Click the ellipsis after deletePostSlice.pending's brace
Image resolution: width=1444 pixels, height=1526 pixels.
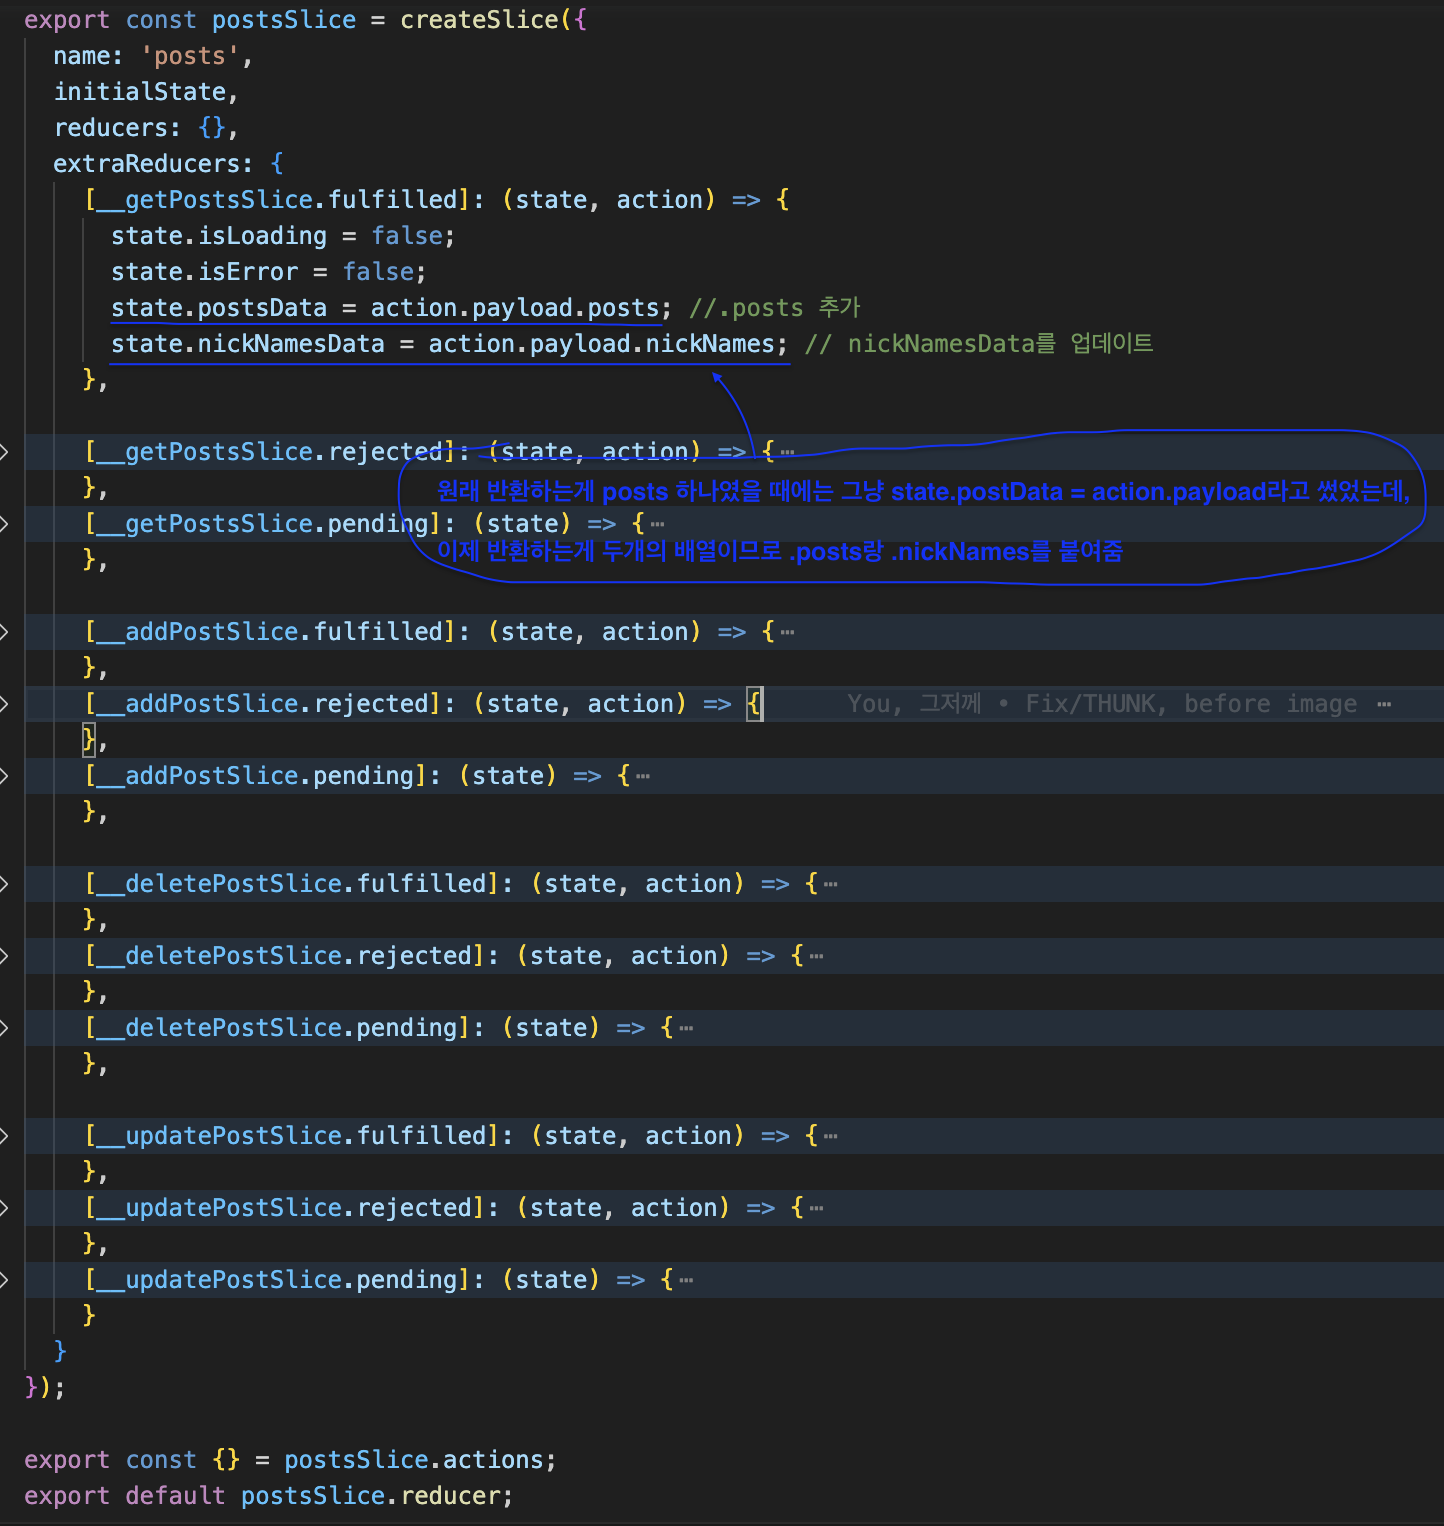pos(686,1029)
